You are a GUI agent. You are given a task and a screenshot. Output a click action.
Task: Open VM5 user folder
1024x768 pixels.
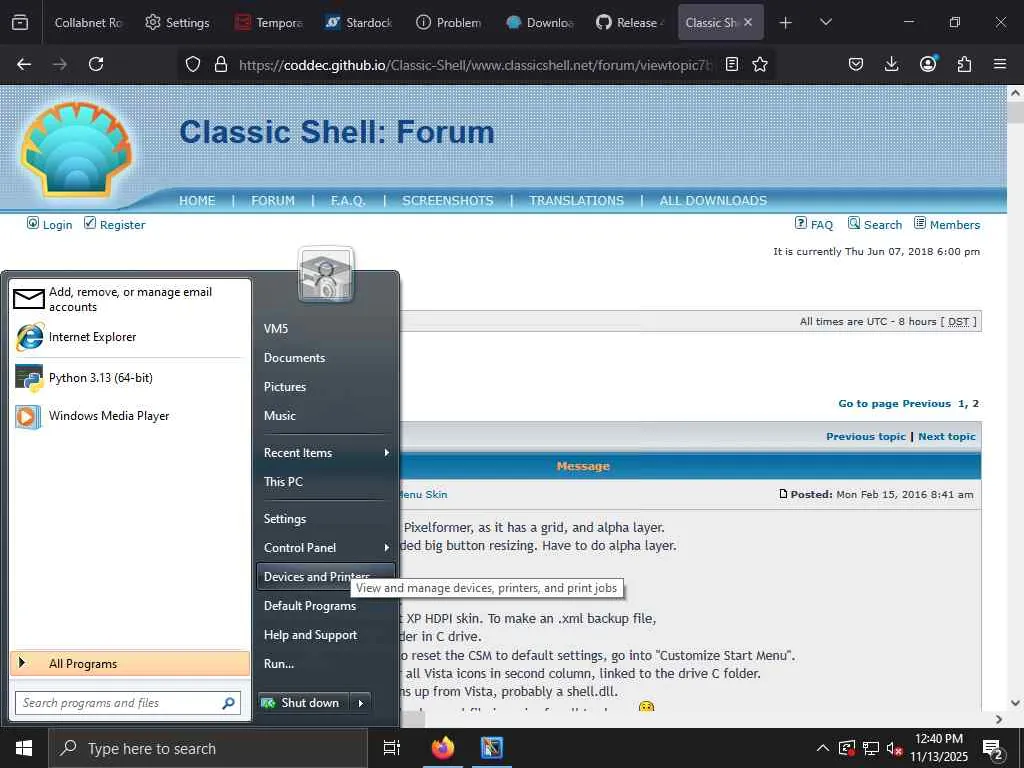pos(326,328)
